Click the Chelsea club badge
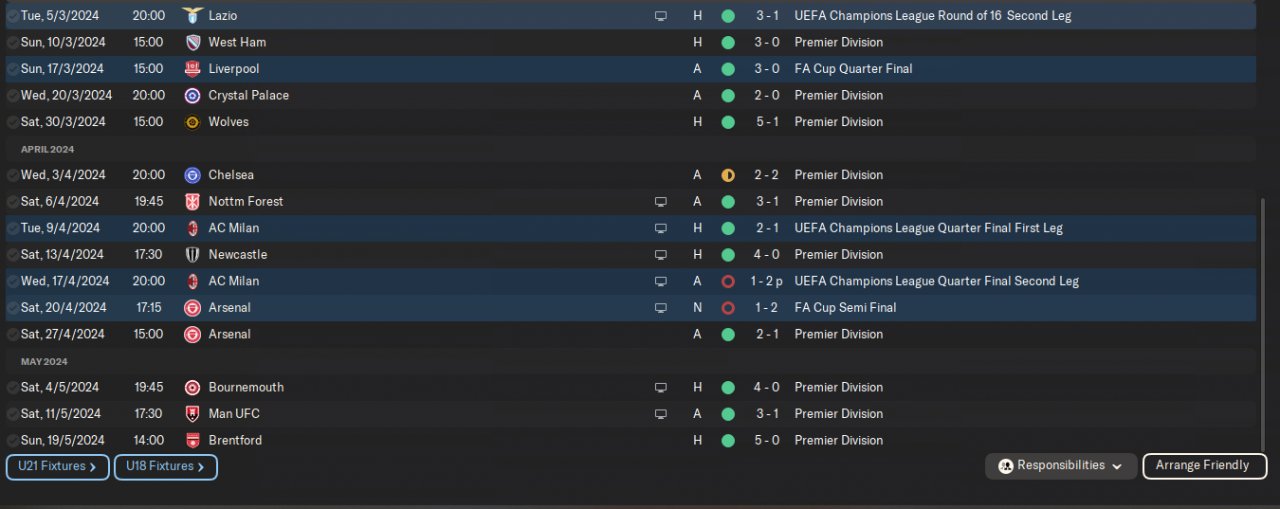The width and height of the screenshot is (1280, 509). (192, 175)
